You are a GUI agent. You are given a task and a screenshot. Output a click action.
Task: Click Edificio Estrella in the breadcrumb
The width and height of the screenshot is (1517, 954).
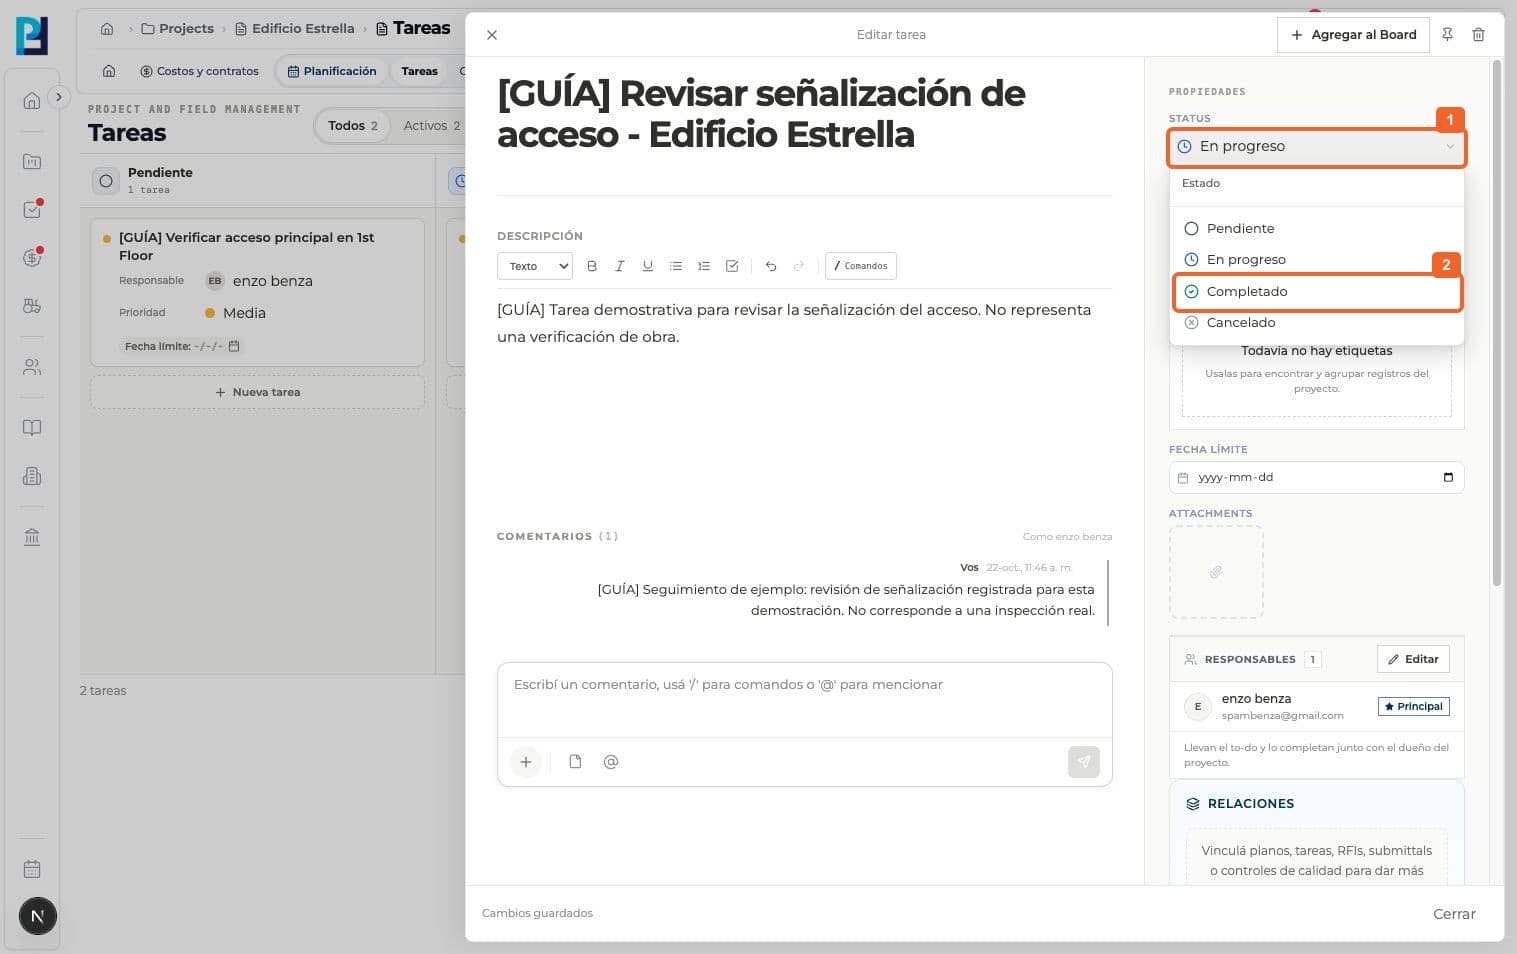click(294, 28)
